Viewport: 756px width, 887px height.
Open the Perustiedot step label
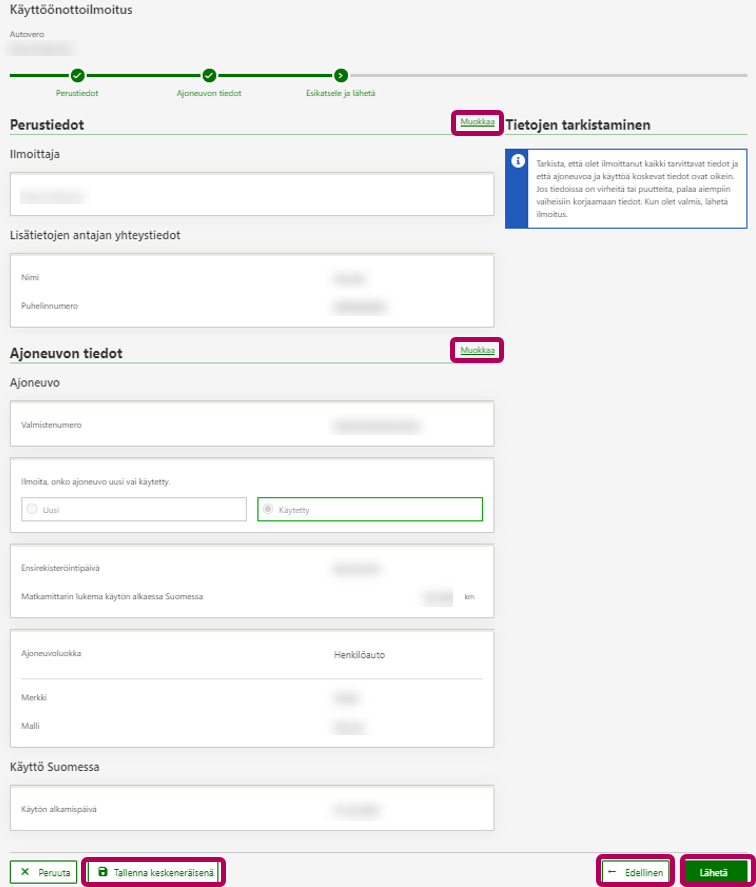tap(77, 93)
